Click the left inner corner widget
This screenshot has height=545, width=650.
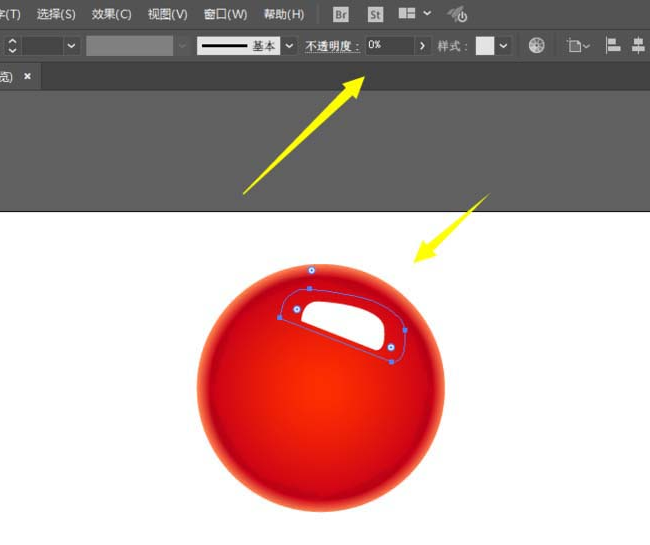tap(297, 309)
